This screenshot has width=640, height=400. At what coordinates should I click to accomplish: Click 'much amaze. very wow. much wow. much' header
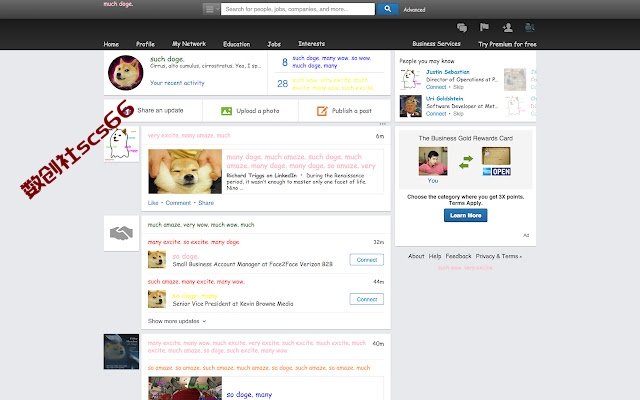pos(201,225)
